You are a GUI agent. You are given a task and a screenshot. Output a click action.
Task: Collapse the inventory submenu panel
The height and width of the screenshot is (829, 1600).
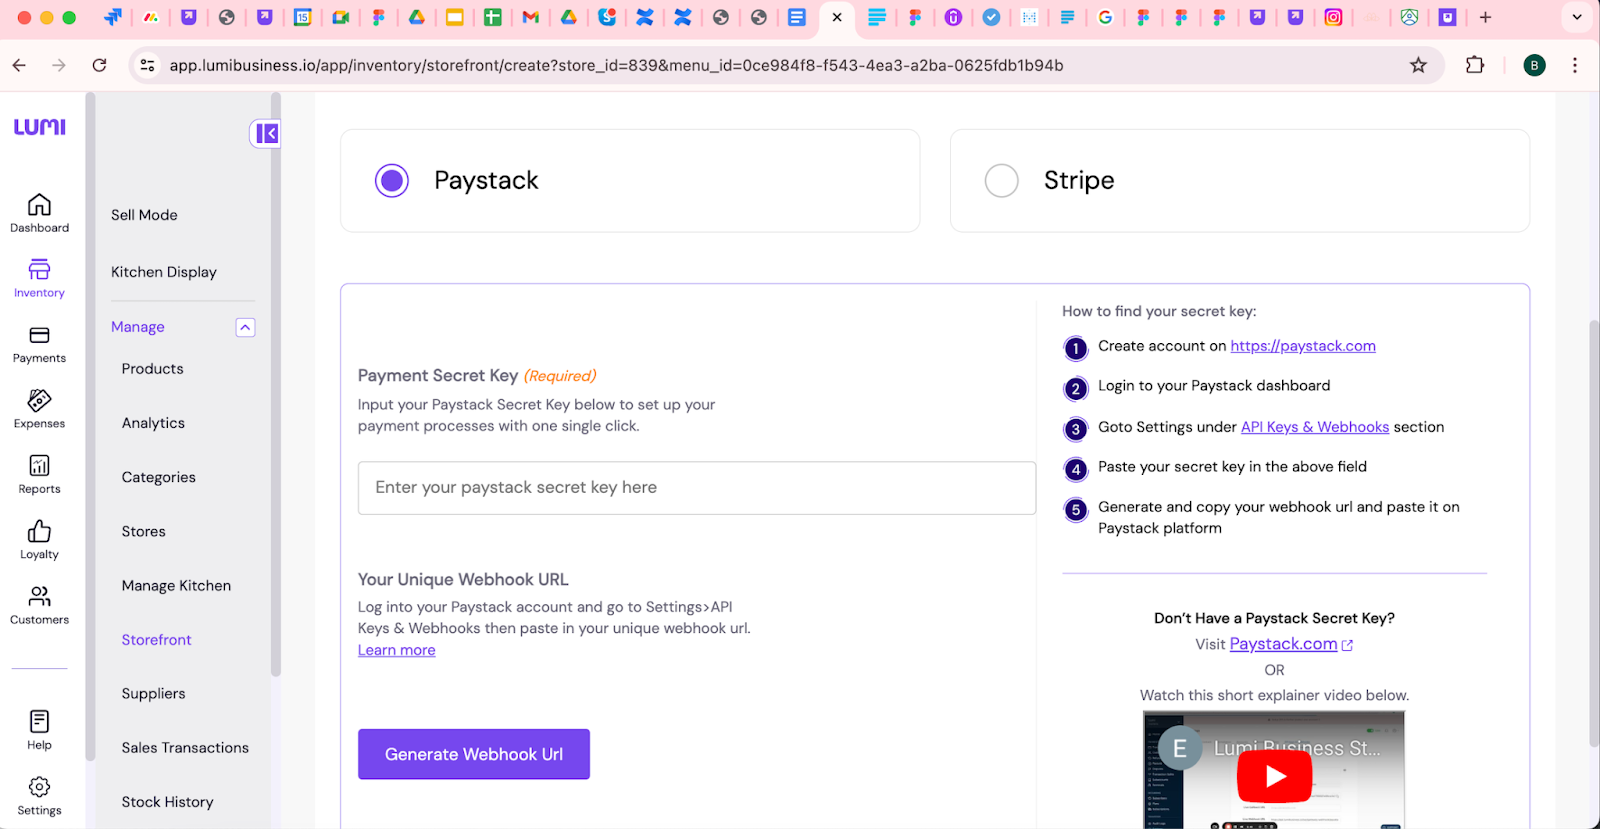click(266, 133)
